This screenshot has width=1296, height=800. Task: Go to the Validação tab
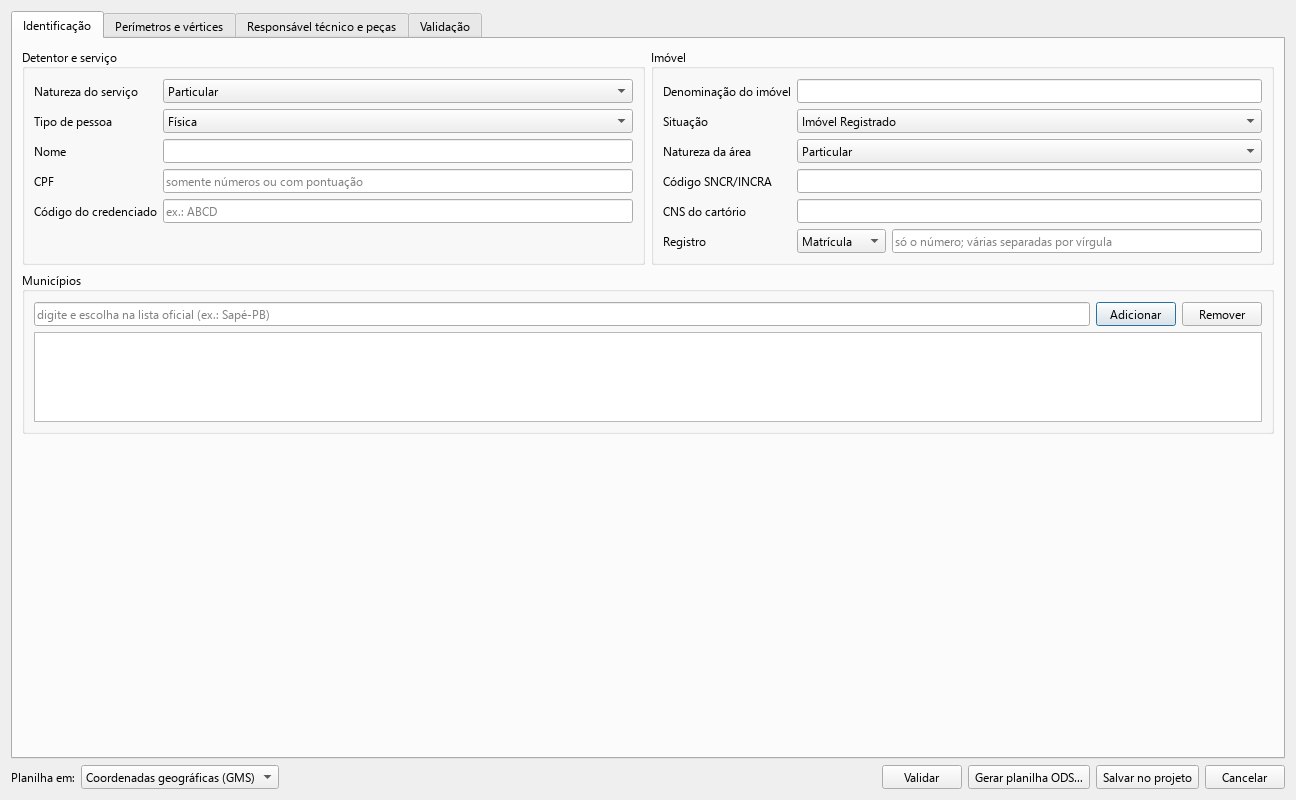tap(445, 26)
